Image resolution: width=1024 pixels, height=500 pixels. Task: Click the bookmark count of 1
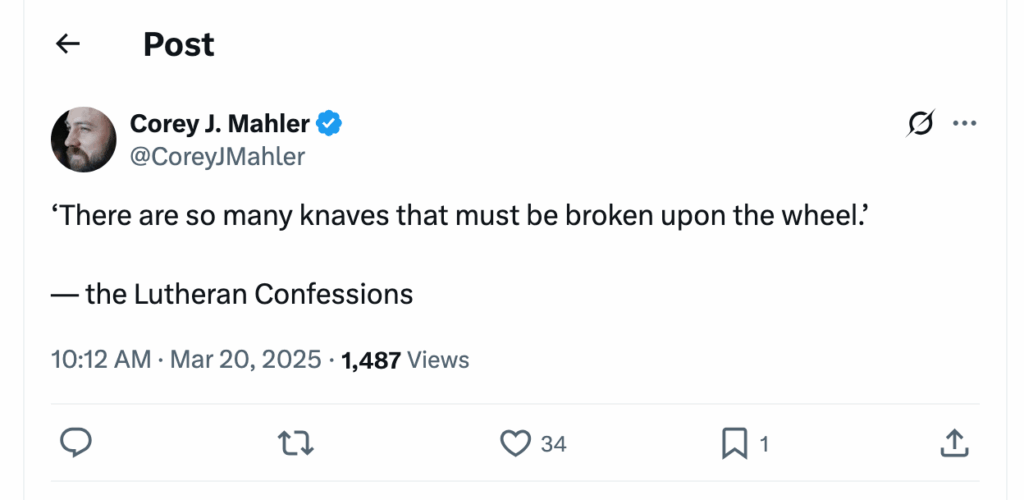click(x=764, y=443)
